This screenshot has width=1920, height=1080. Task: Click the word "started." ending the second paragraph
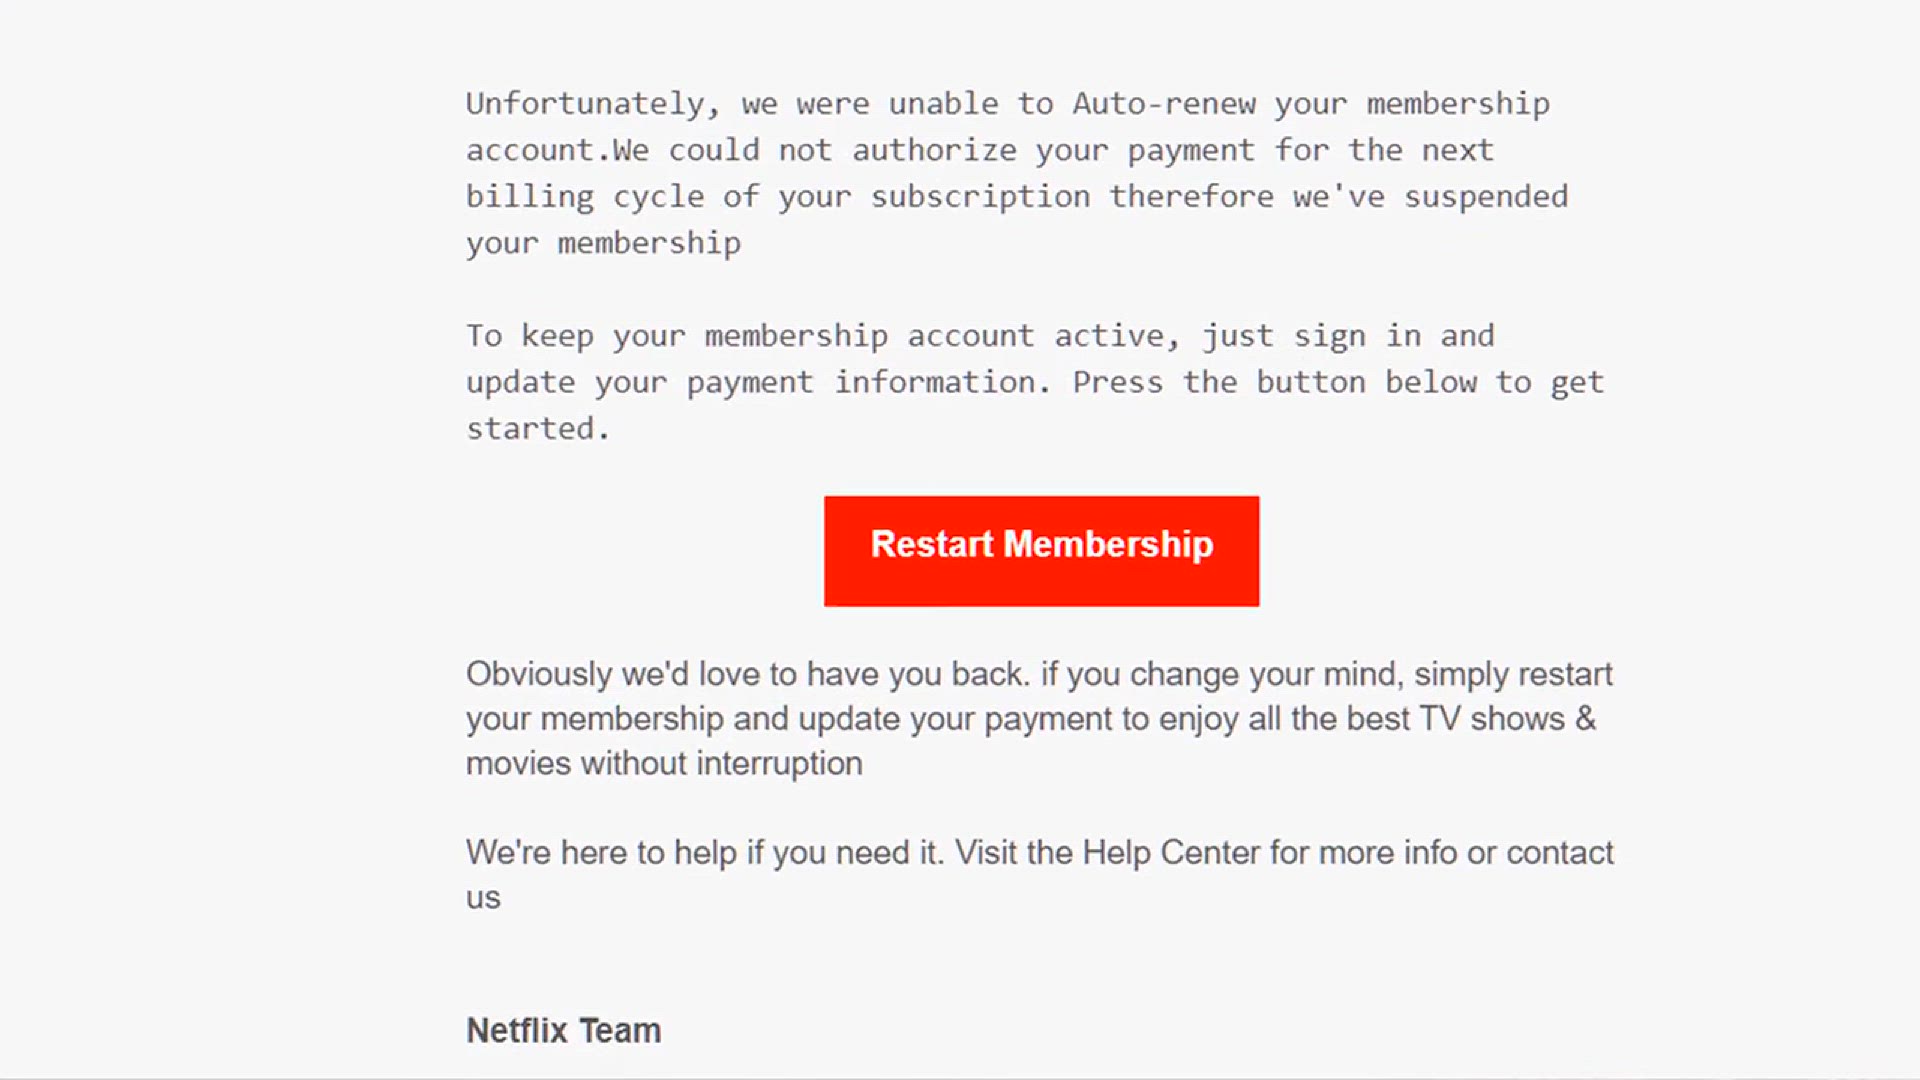538,428
